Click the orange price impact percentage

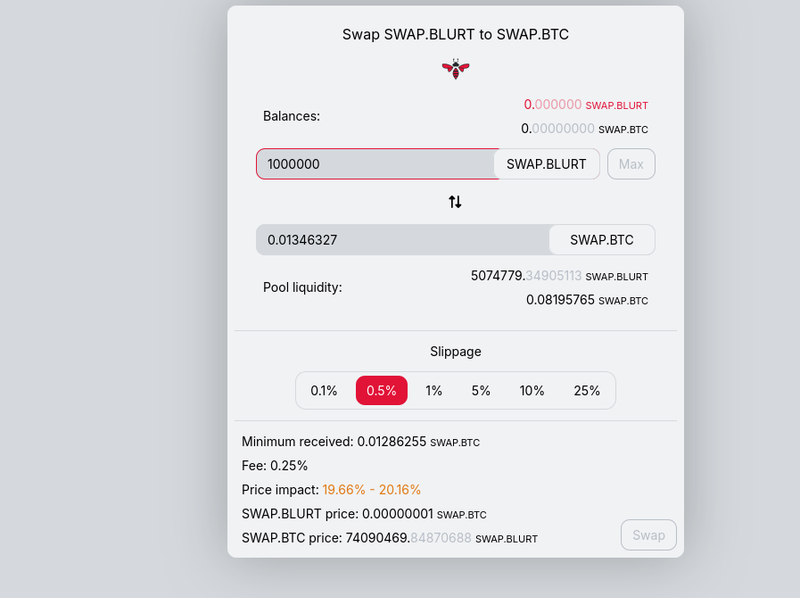coord(371,490)
